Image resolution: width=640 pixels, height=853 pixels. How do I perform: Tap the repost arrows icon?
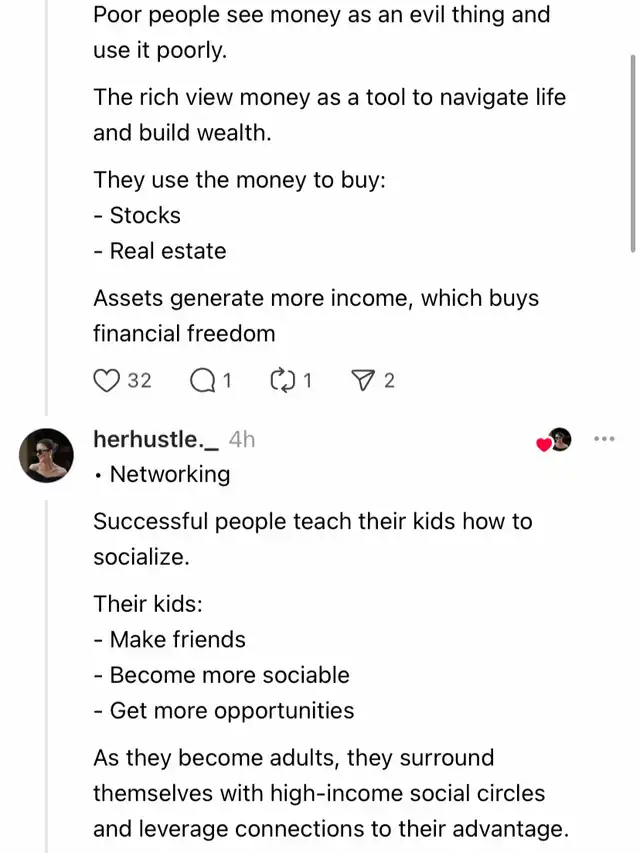284,380
